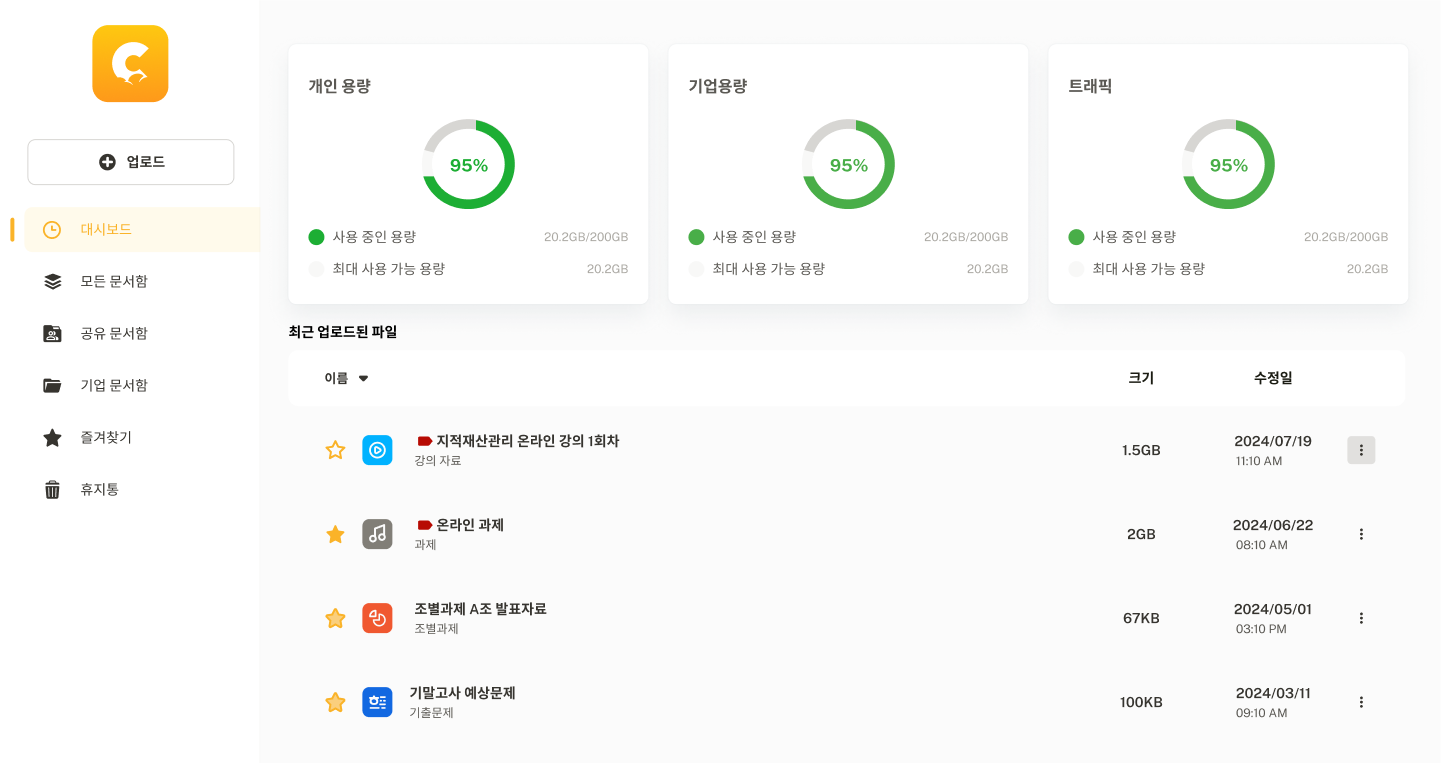The width and height of the screenshot is (1441, 764).
Task: Click the 최근 업로드된 파일 heading
Action: 343,332
